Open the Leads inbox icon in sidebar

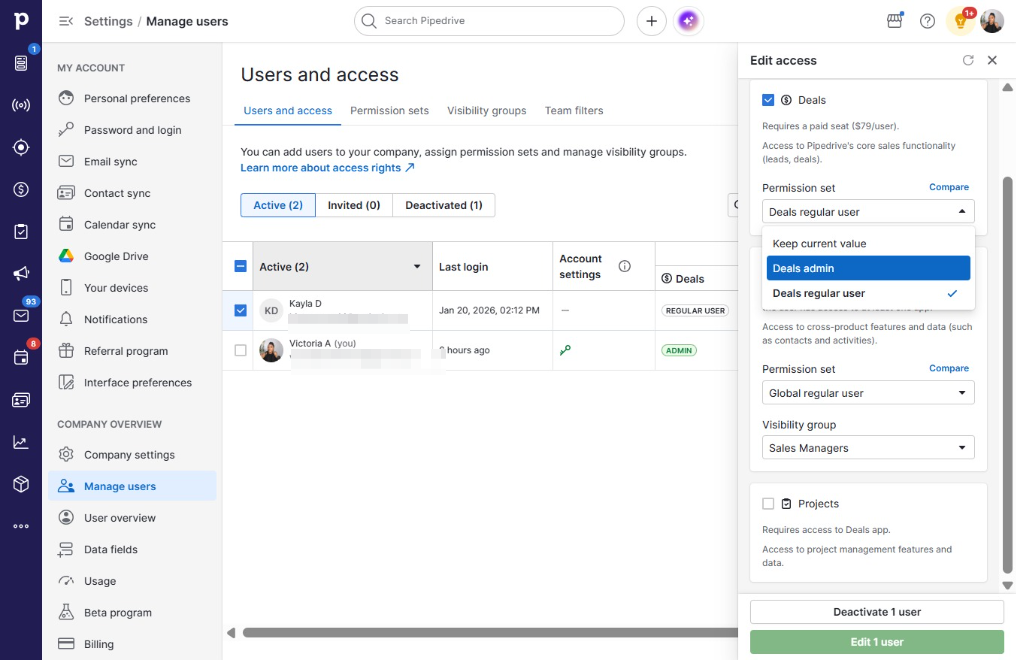tap(21, 63)
